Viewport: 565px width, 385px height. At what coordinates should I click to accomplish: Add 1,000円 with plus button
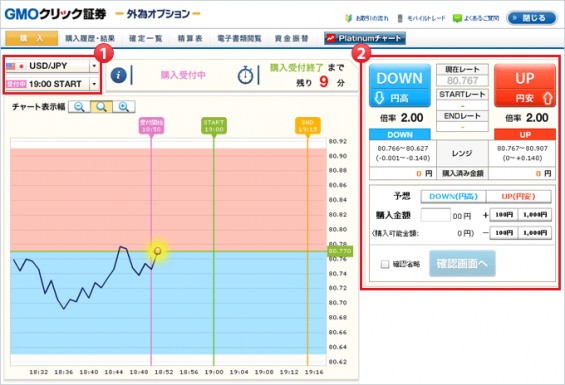pyautogui.click(x=535, y=215)
